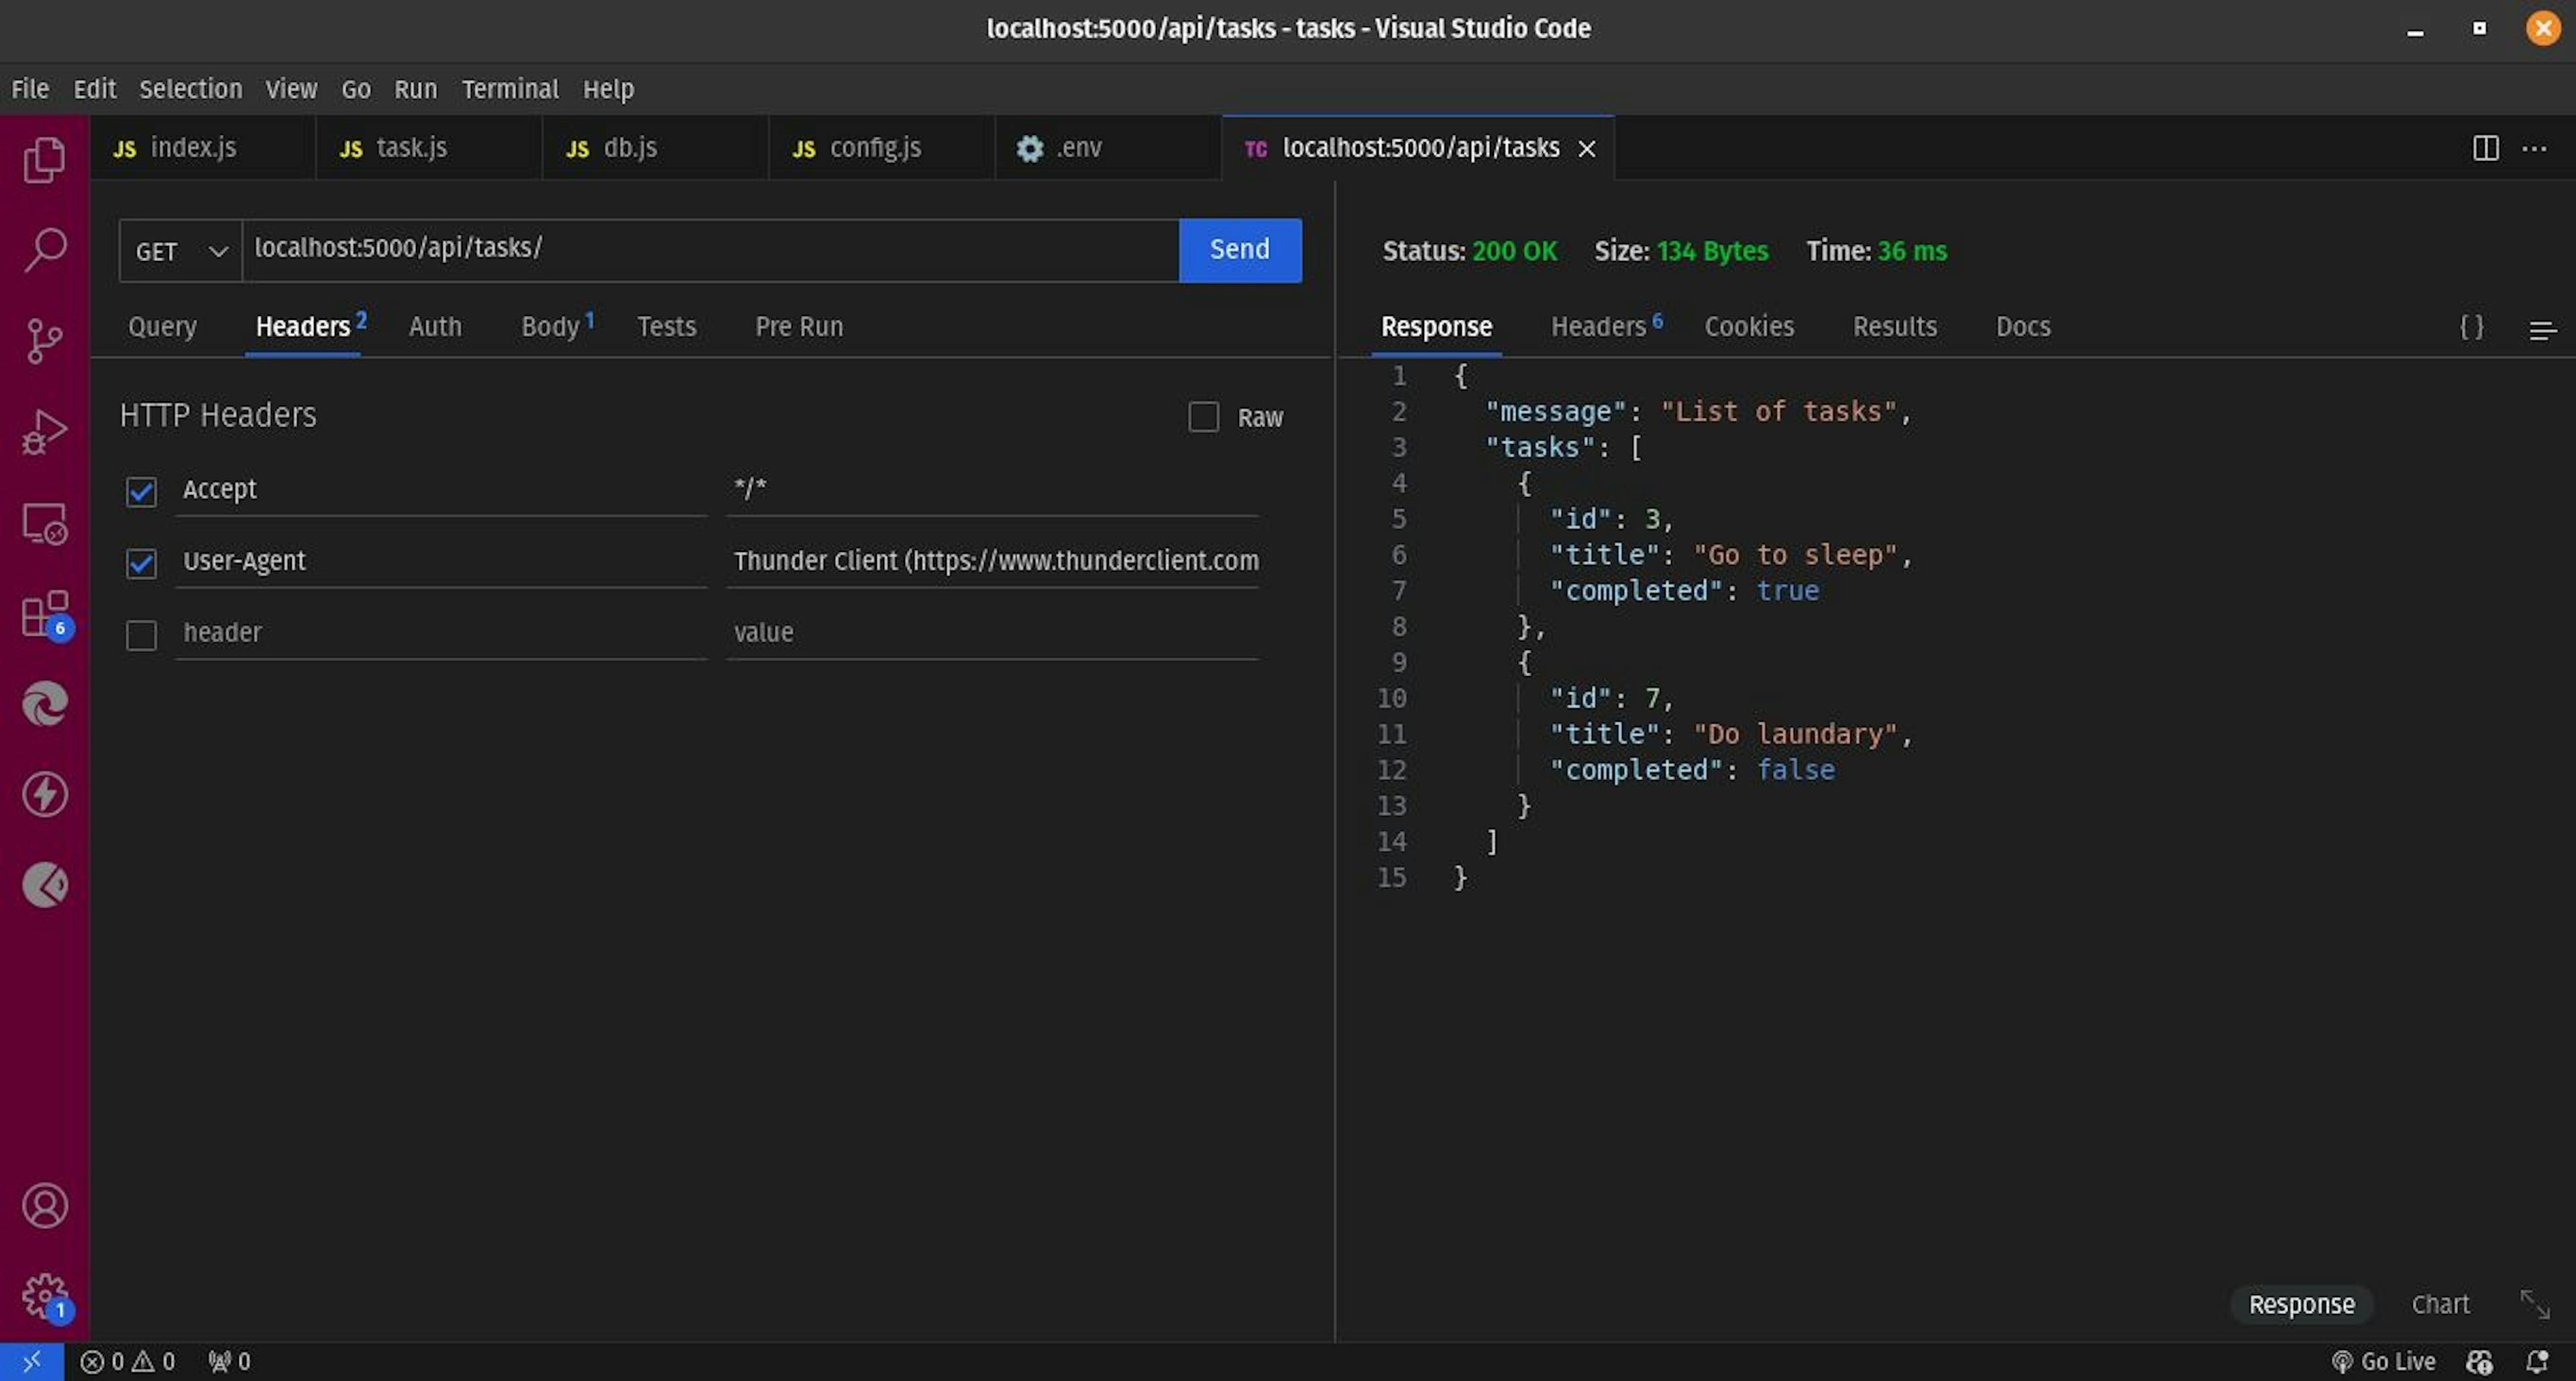This screenshot has width=2576, height=1381.
Task: Click the notifications bell in status bar
Action: [2537, 1361]
